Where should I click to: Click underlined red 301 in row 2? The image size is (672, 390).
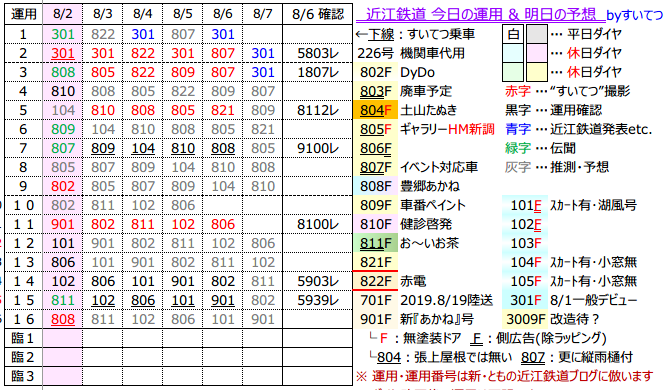point(63,53)
